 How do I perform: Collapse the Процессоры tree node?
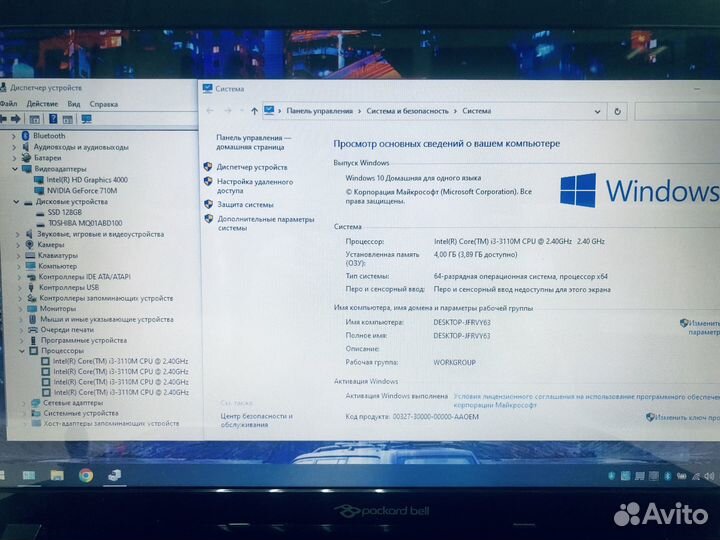pos(22,351)
